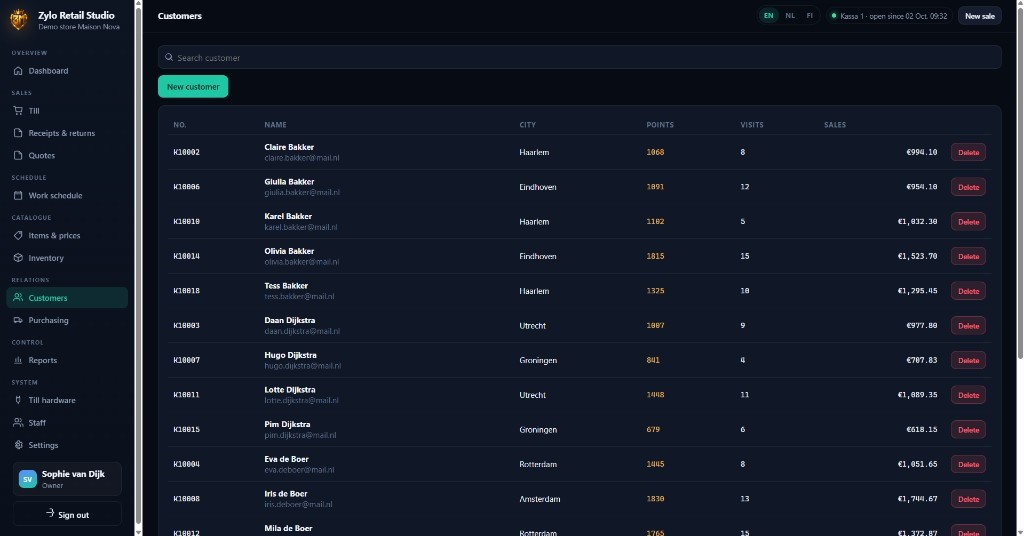Click the Sign out arrow icon
The height and width of the screenshot is (536, 1024).
(50, 514)
